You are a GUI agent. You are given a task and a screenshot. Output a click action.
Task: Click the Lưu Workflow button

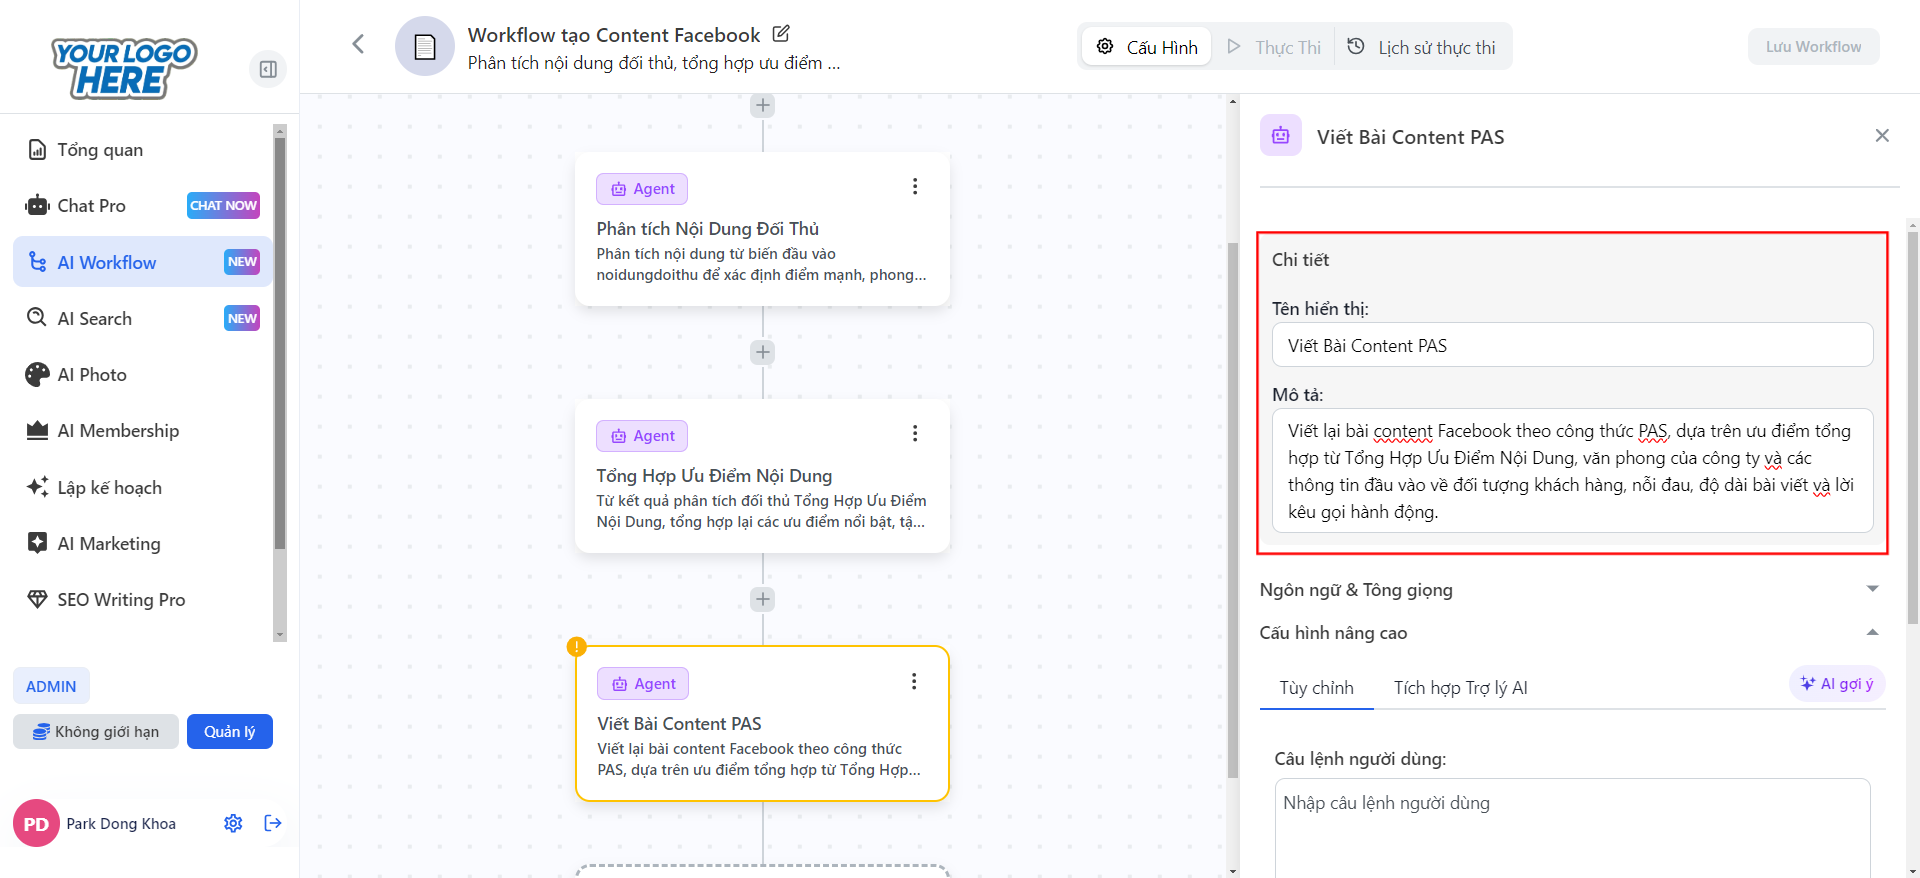tap(1812, 47)
